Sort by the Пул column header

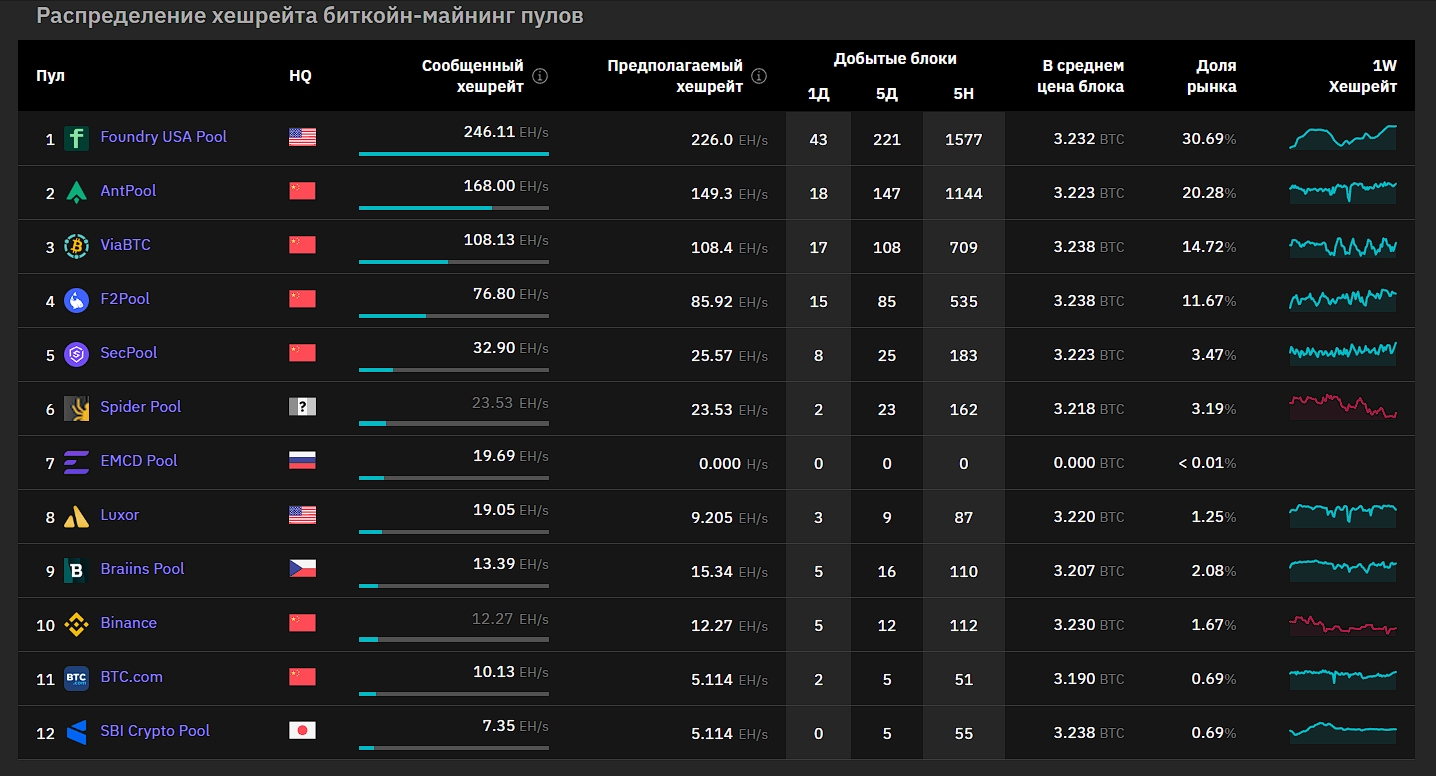[50, 76]
